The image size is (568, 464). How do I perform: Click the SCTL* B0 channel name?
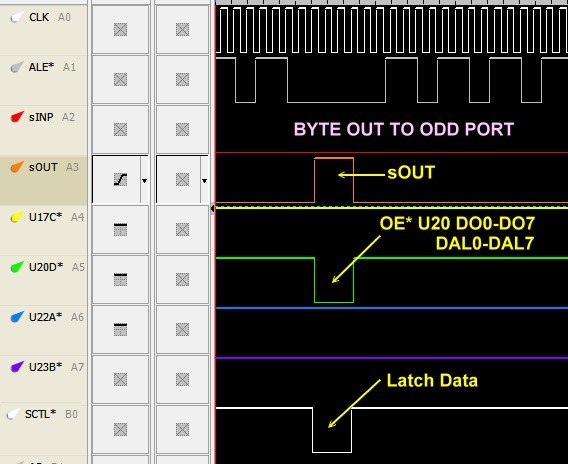click(x=40, y=414)
